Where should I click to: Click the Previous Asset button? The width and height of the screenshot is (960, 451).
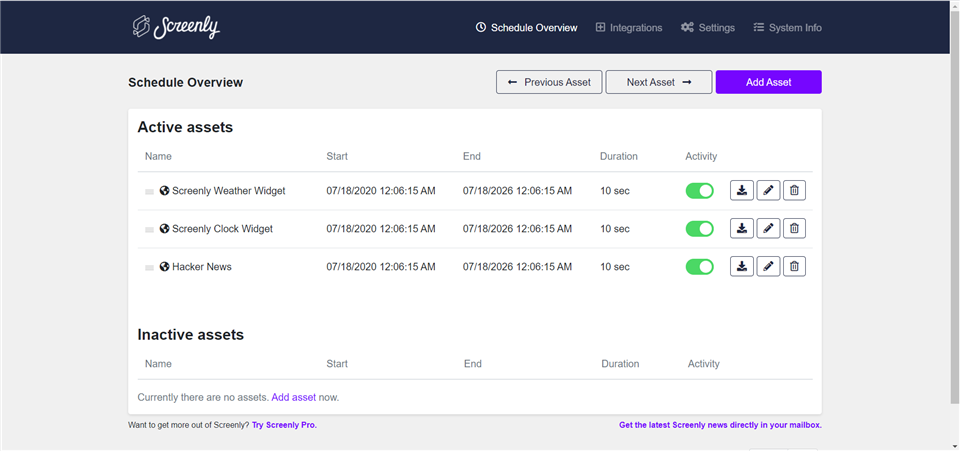549,82
